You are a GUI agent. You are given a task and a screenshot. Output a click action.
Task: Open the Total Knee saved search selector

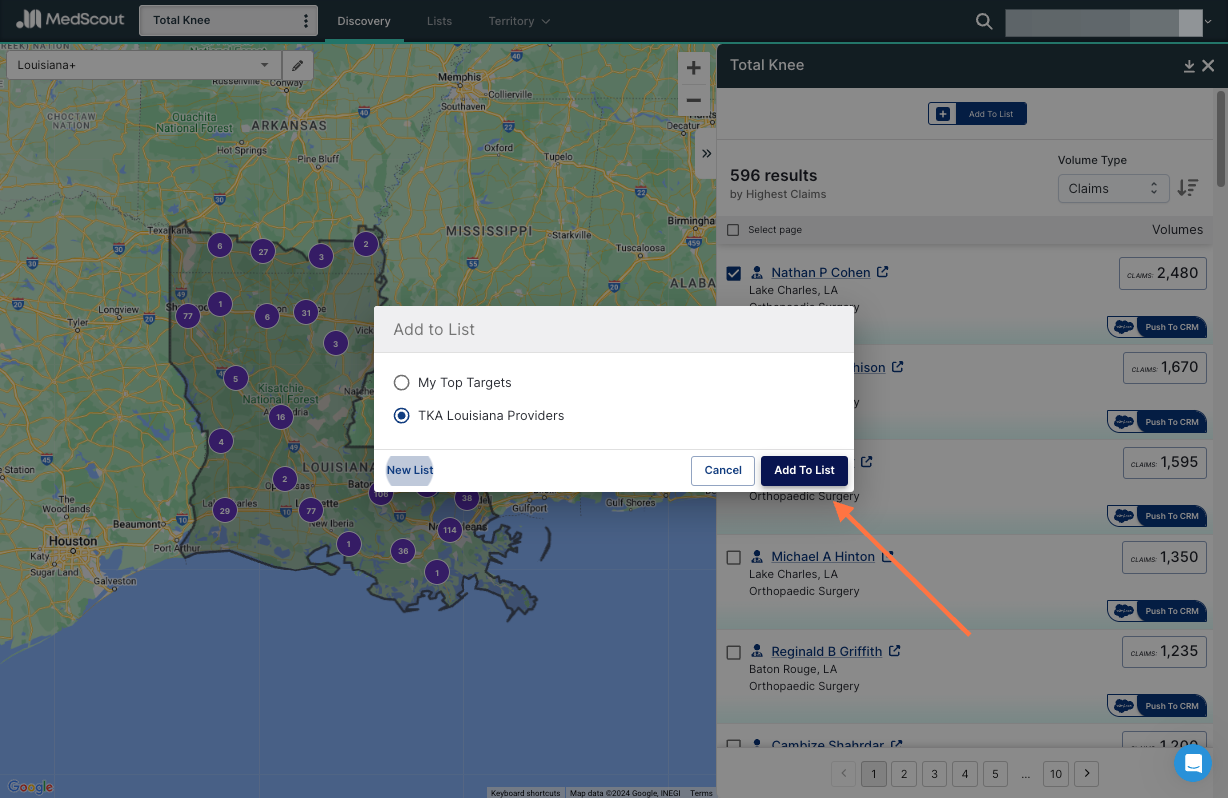[x=228, y=21]
